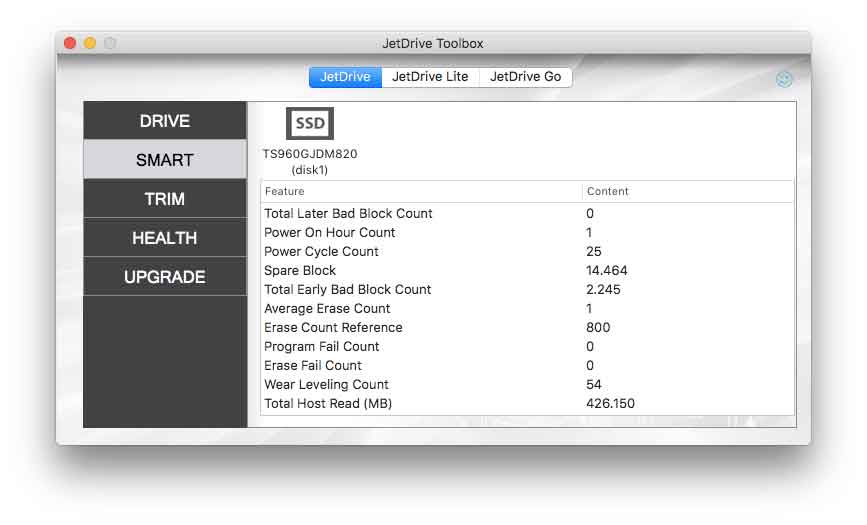Select the Wear Leveling Count row

(527, 384)
